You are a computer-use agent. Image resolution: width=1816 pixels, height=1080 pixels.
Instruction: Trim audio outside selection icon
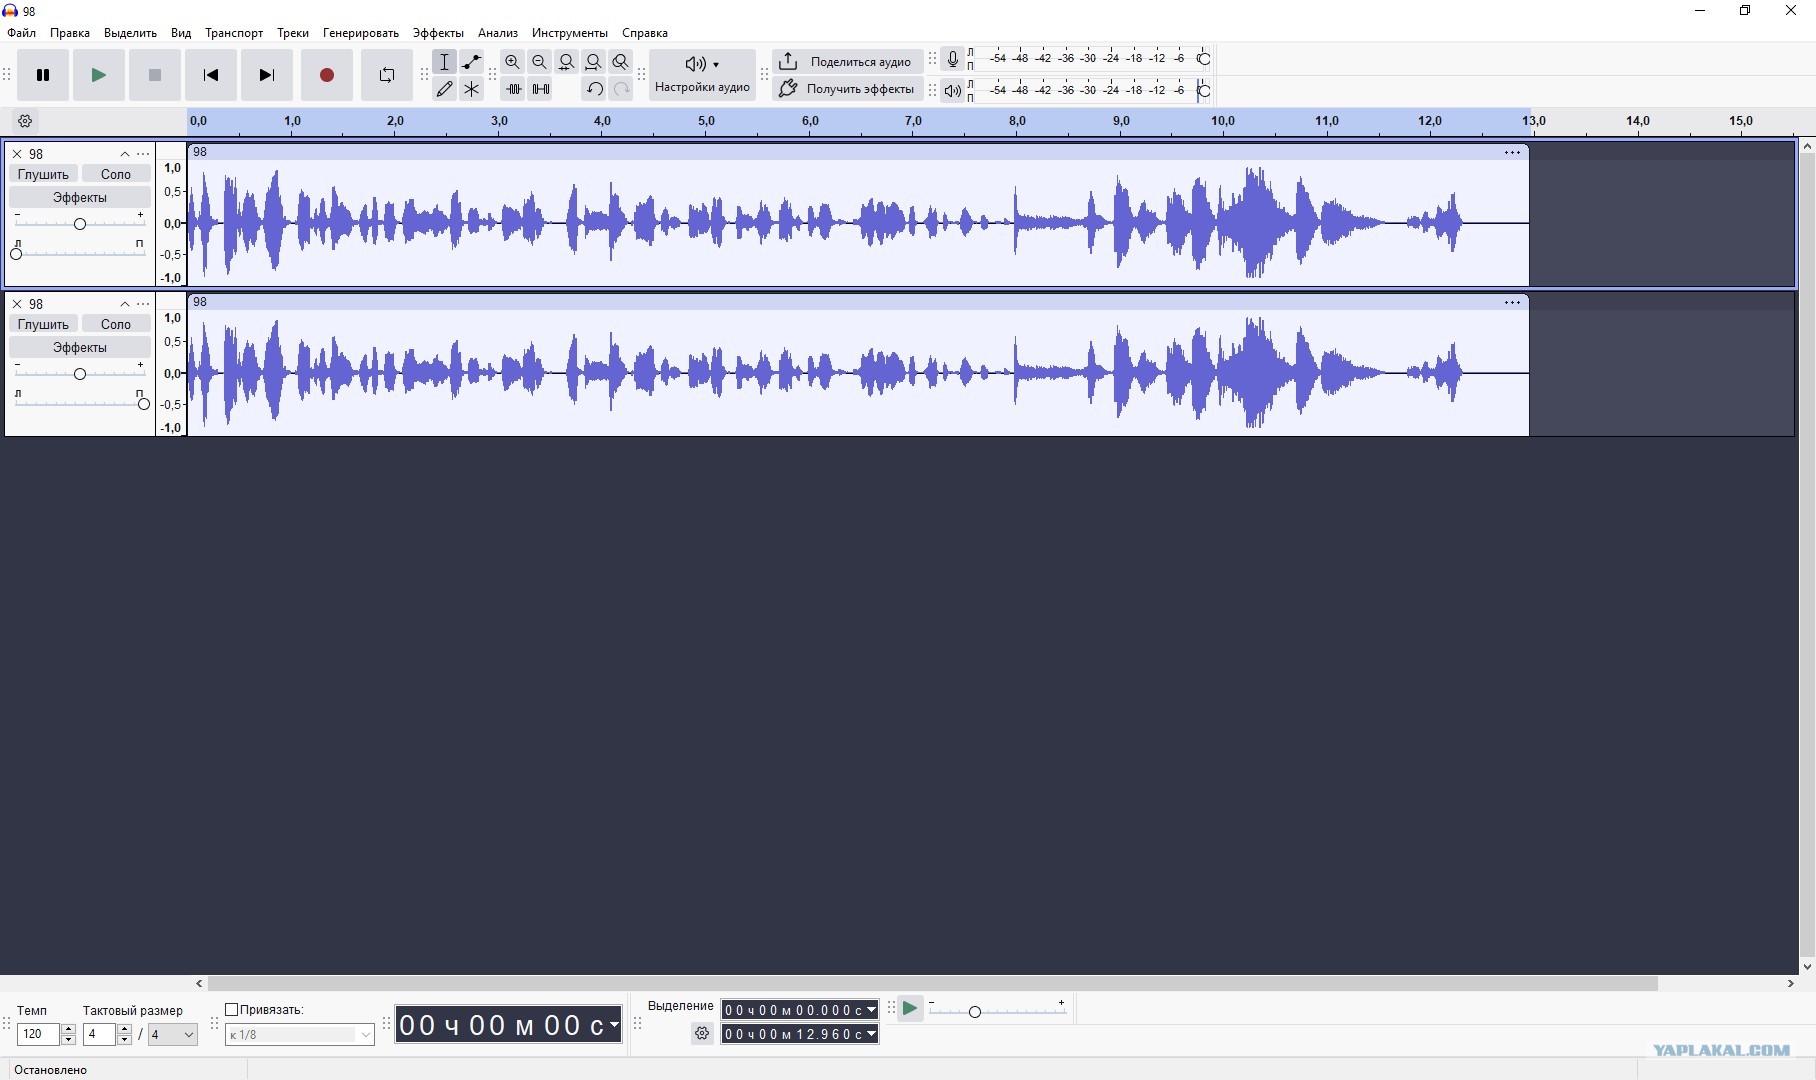pyautogui.click(x=513, y=89)
